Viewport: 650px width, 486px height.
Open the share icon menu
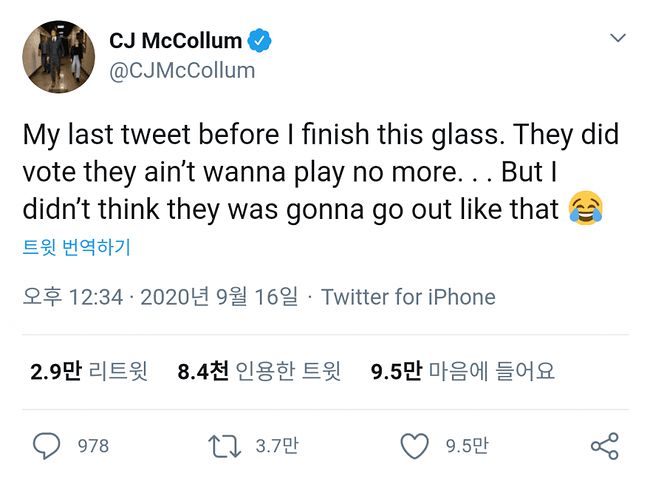604,445
